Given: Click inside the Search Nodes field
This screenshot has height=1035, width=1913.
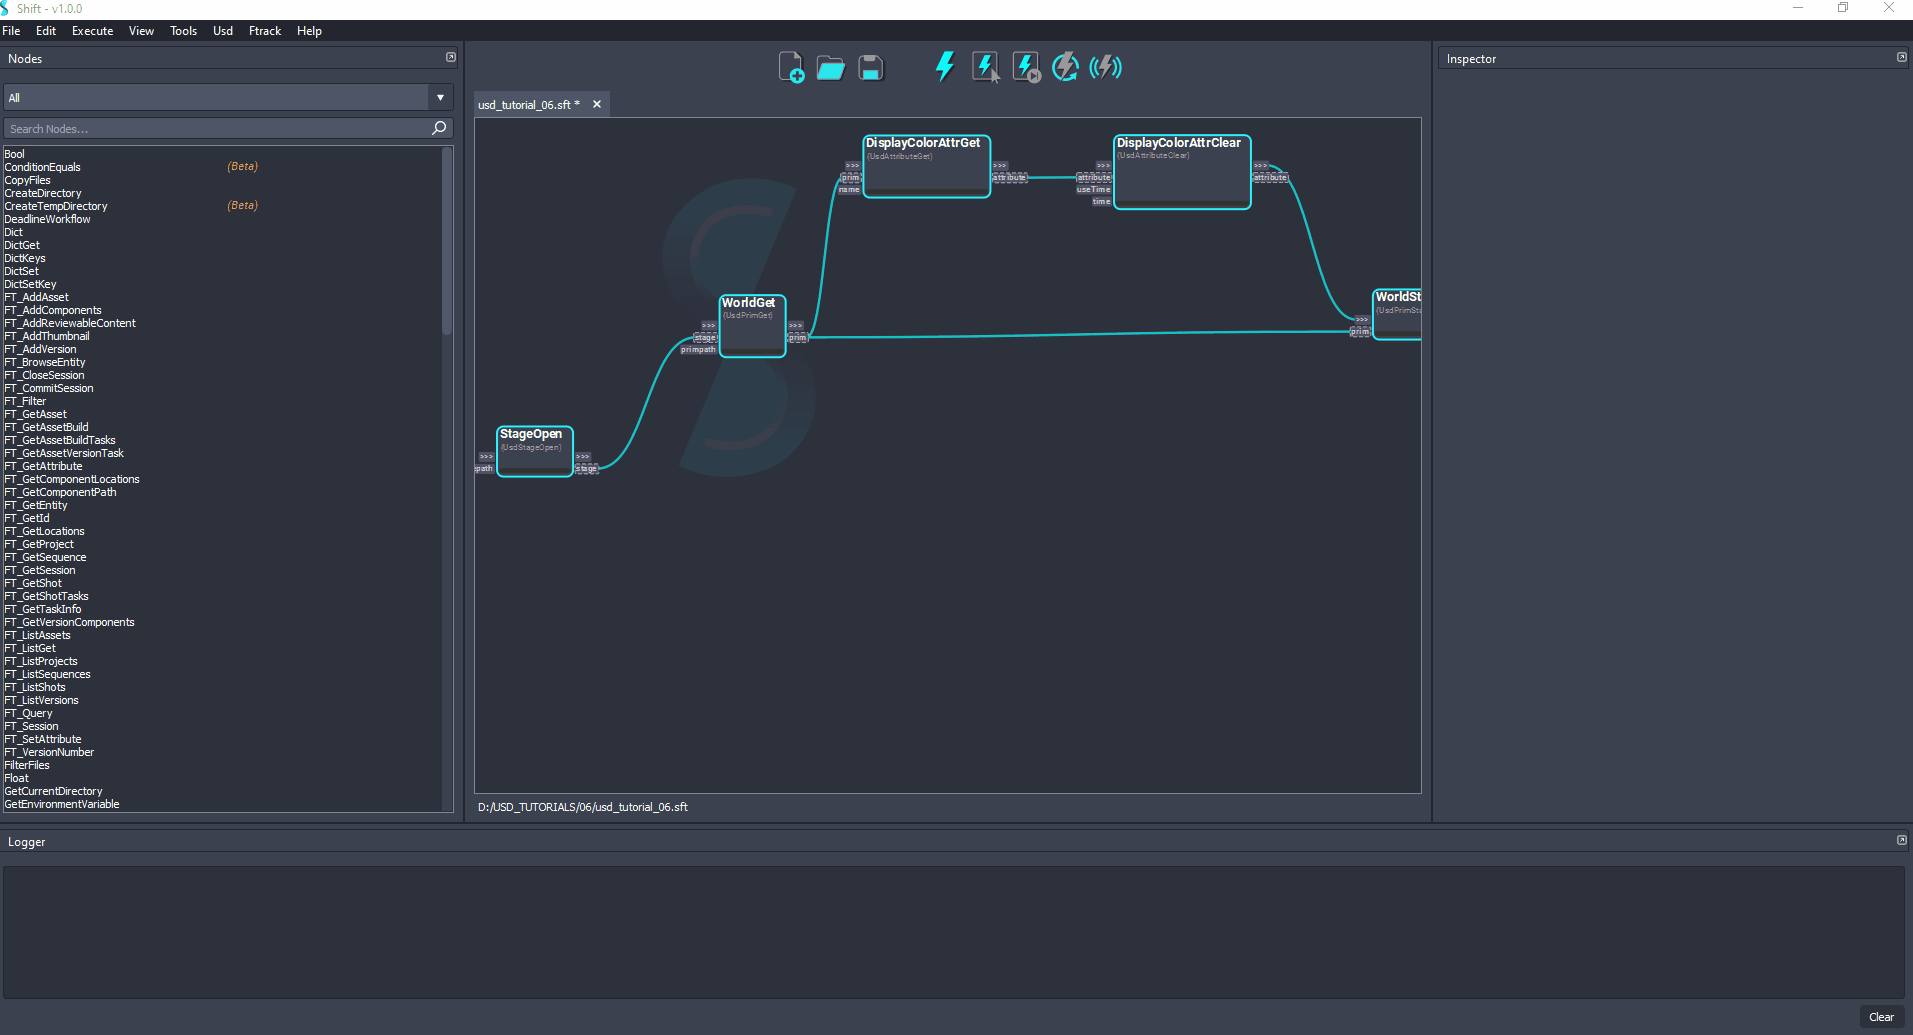Looking at the screenshot, I should pos(200,128).
